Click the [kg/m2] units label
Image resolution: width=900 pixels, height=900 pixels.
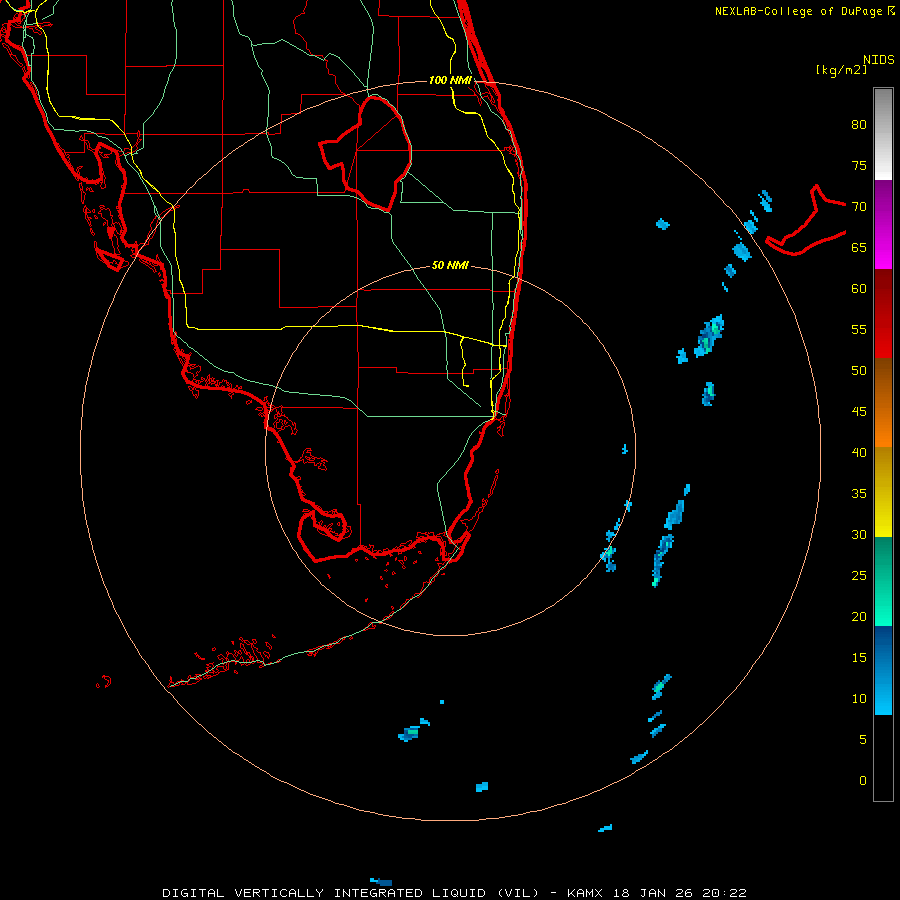click(841, 70)
